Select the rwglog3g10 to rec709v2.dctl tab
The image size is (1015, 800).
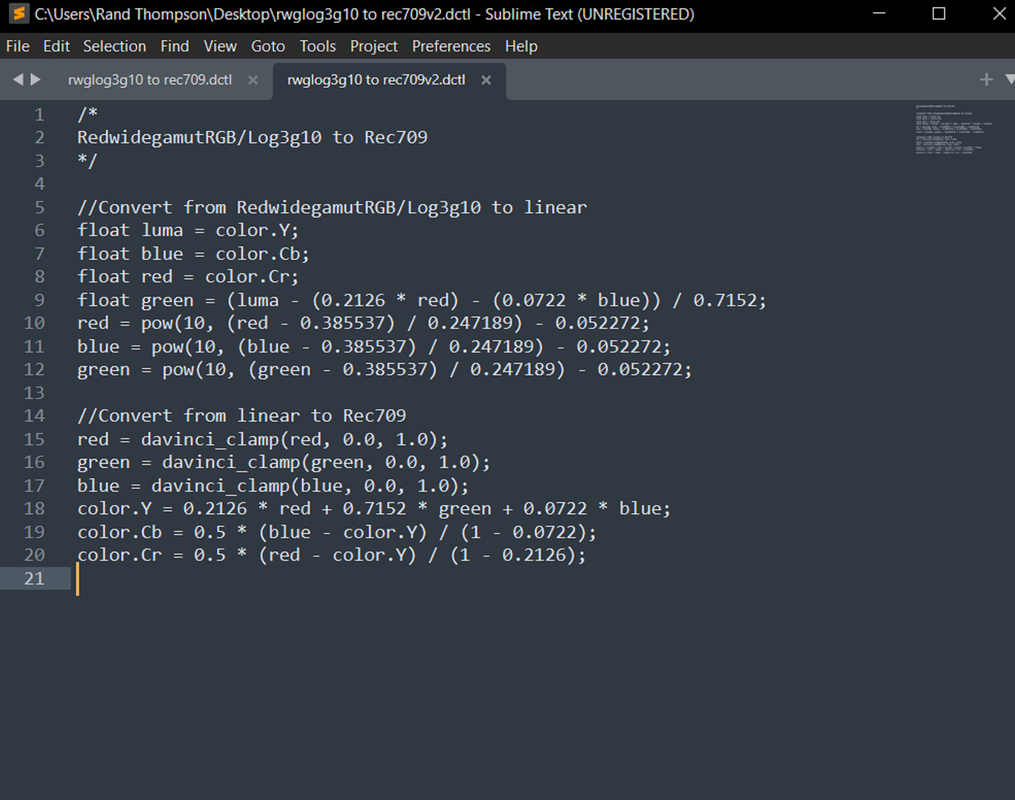tap(376, 80)
